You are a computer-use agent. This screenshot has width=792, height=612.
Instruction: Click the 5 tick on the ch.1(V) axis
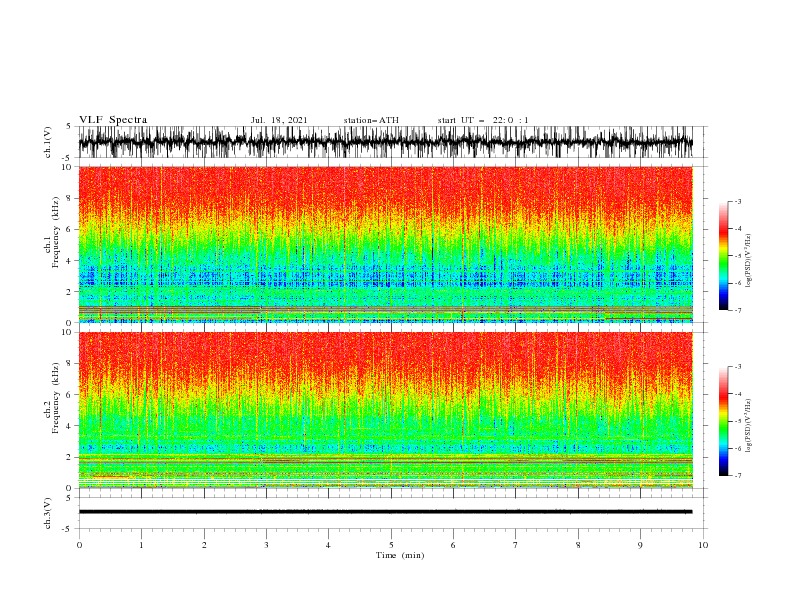point(69,127)
